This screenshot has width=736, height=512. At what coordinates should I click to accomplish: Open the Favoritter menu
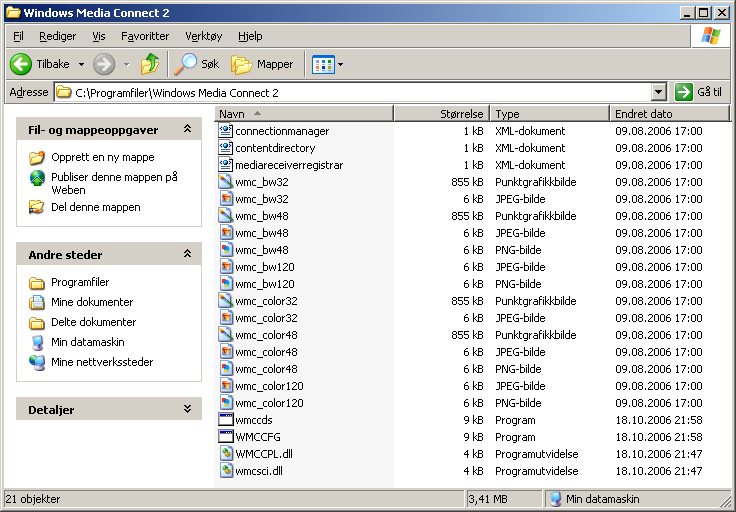click(145, 36)
